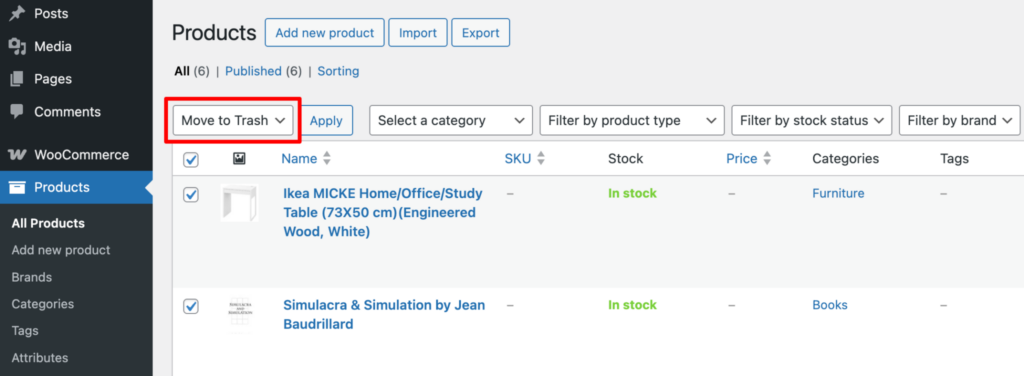Uncheck the Ikea MICKE table checkbox
Screen dimensions: 1024x376
pyautogui.click(x=191, y=195)
